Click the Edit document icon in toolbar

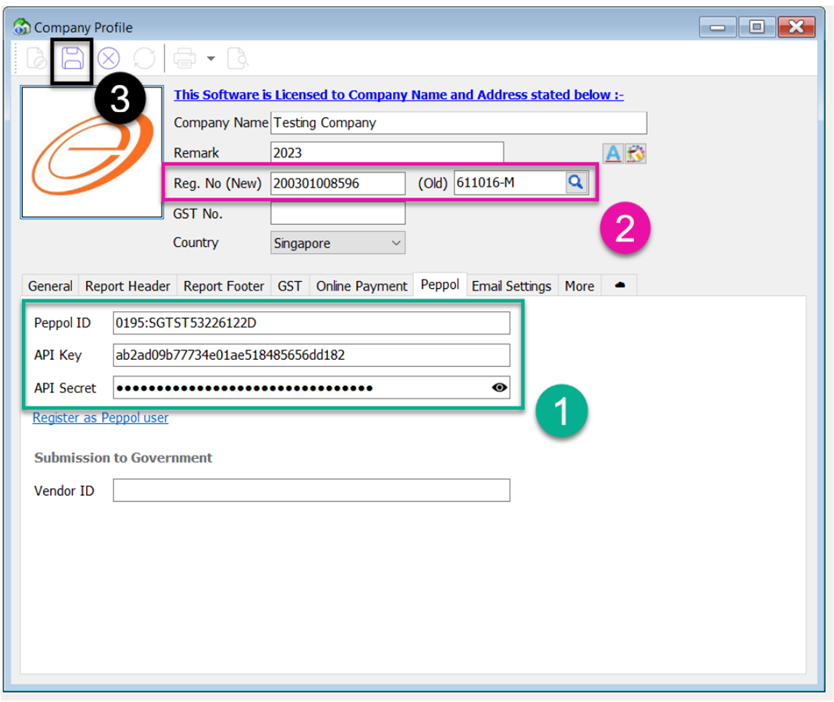point(36,60)
